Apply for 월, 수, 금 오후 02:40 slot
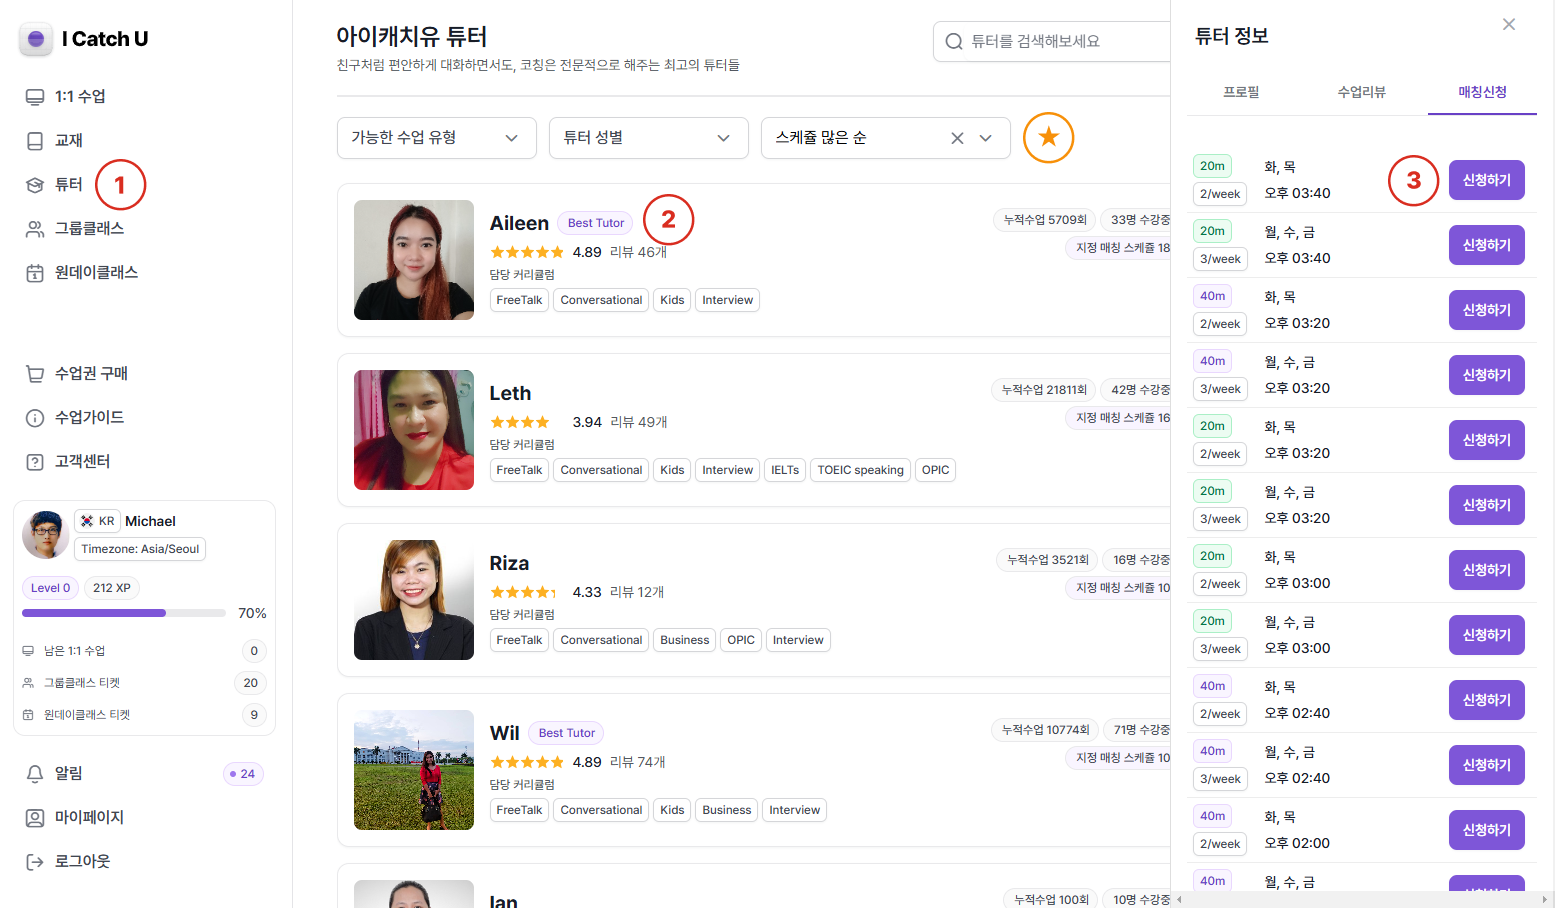Image resolution: width=1555 pixels, height=908 pixels. pyautogui.click(x=1487, y=765)
